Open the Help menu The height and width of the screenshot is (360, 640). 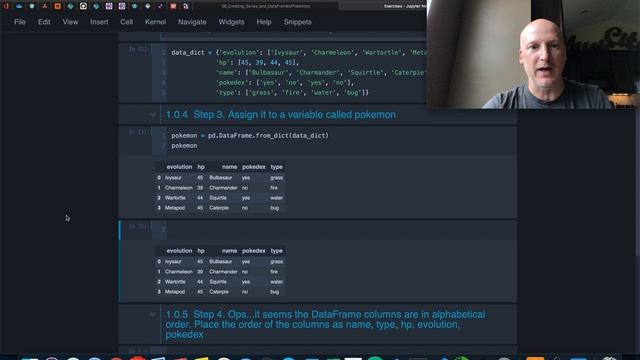point(264,22)
